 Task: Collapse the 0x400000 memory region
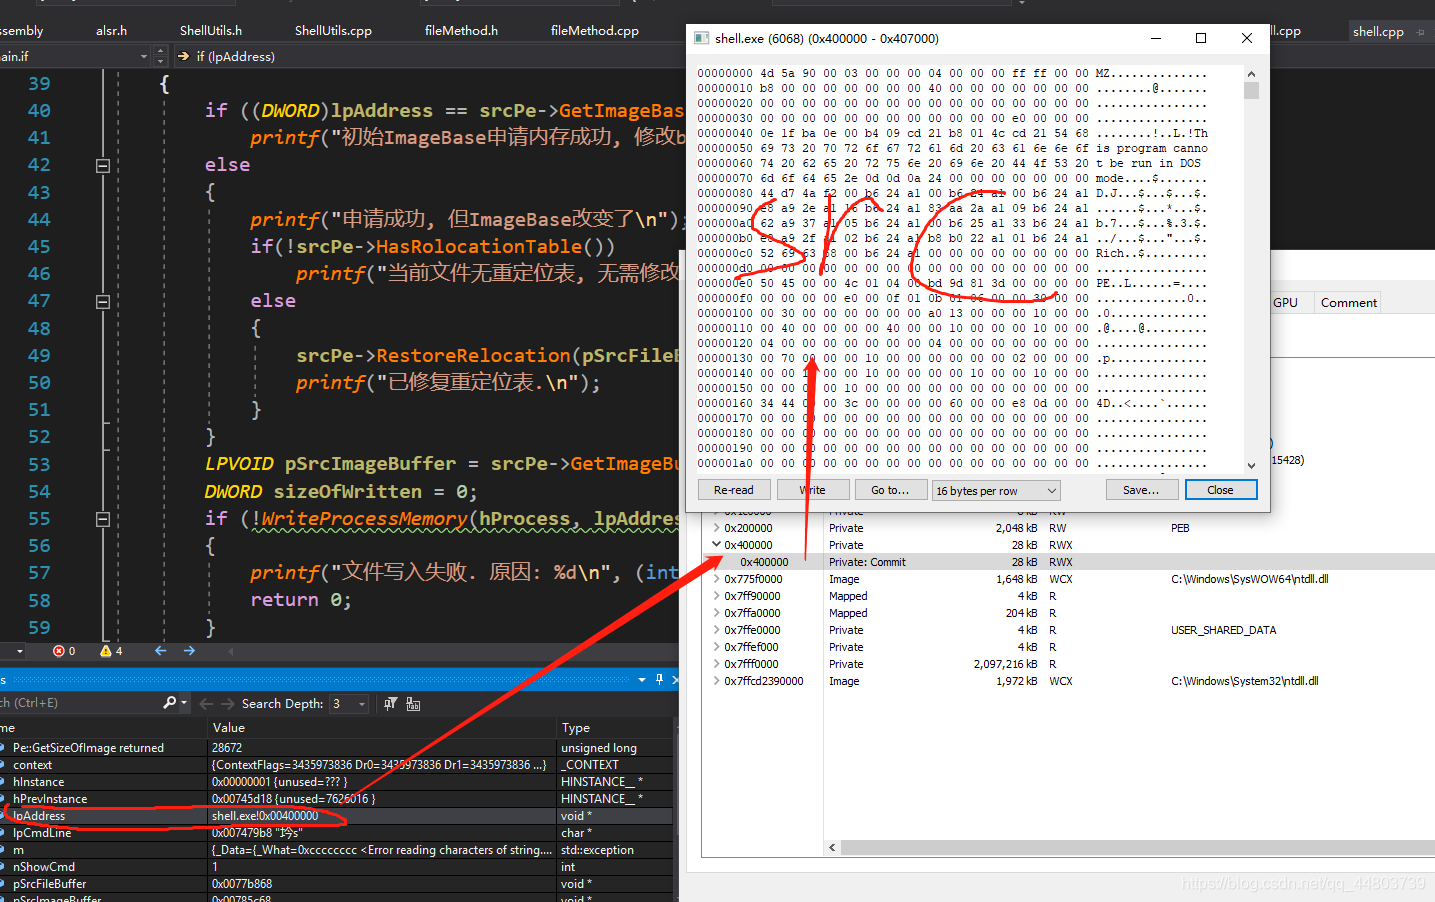point(716,545)
